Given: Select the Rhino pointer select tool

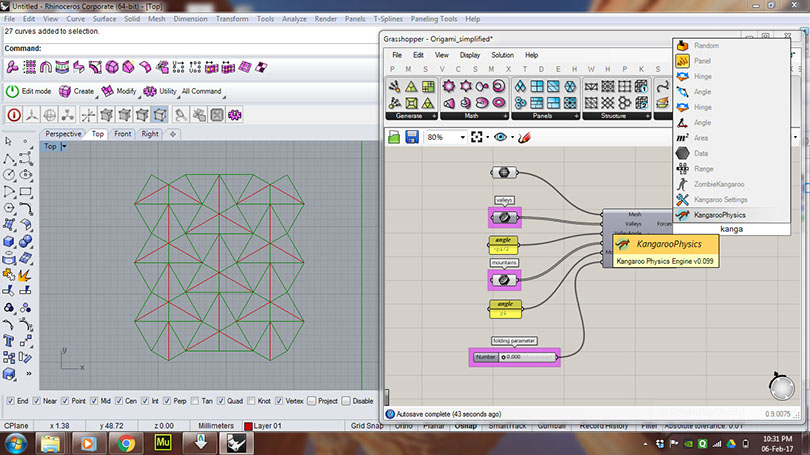Looking at the screenshot, I should click(8, 141).
